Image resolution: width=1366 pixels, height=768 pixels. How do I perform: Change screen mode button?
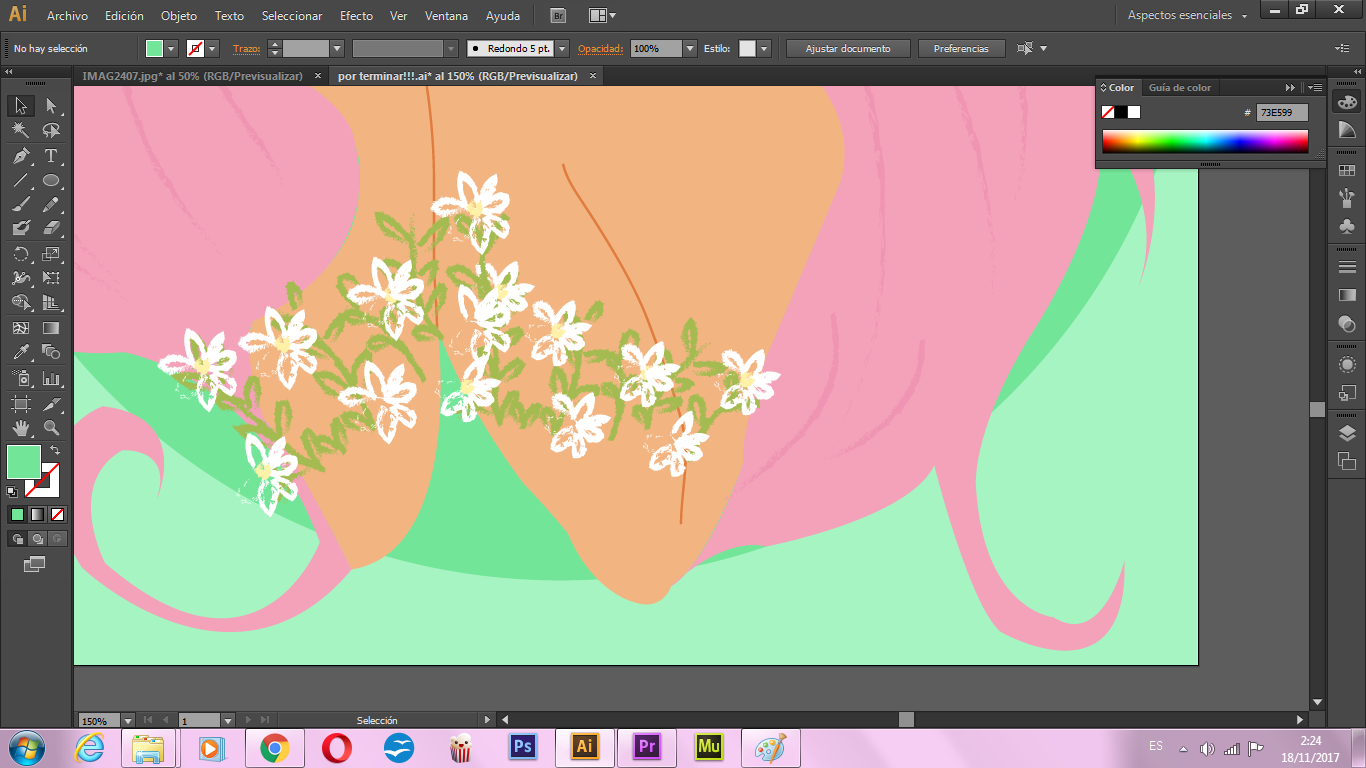point(35,564)
